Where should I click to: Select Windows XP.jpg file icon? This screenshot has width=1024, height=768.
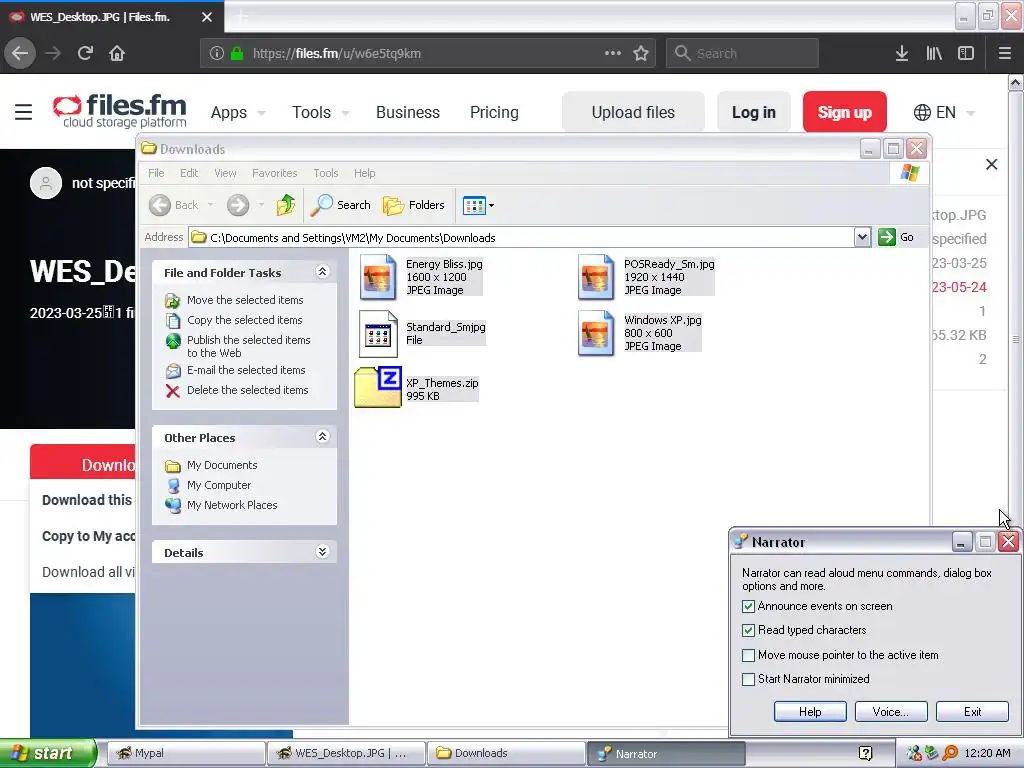596,333
